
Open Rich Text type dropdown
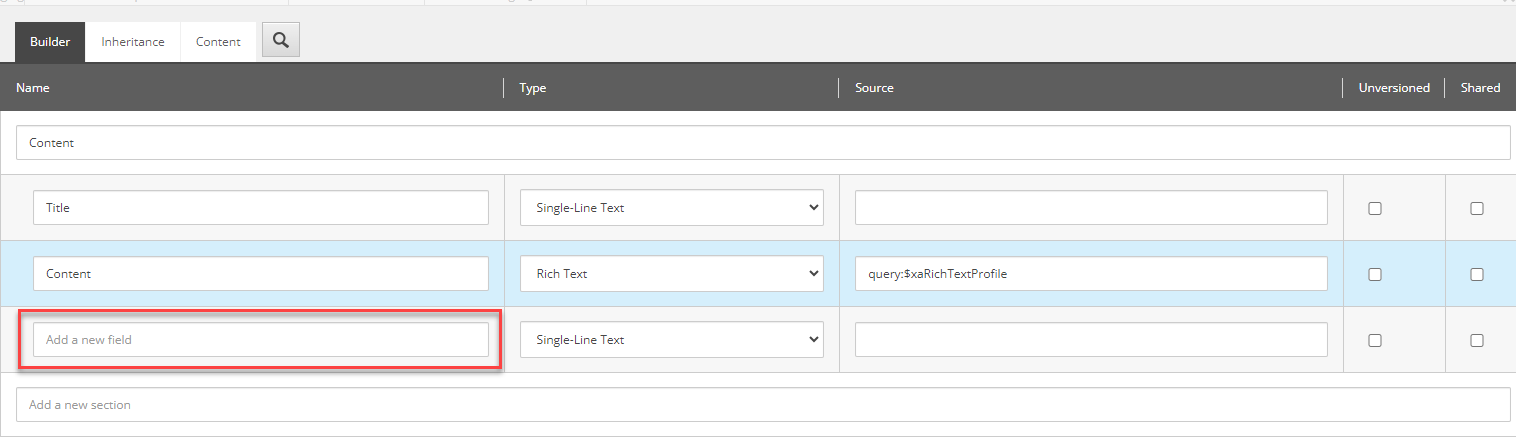point(672,274)
